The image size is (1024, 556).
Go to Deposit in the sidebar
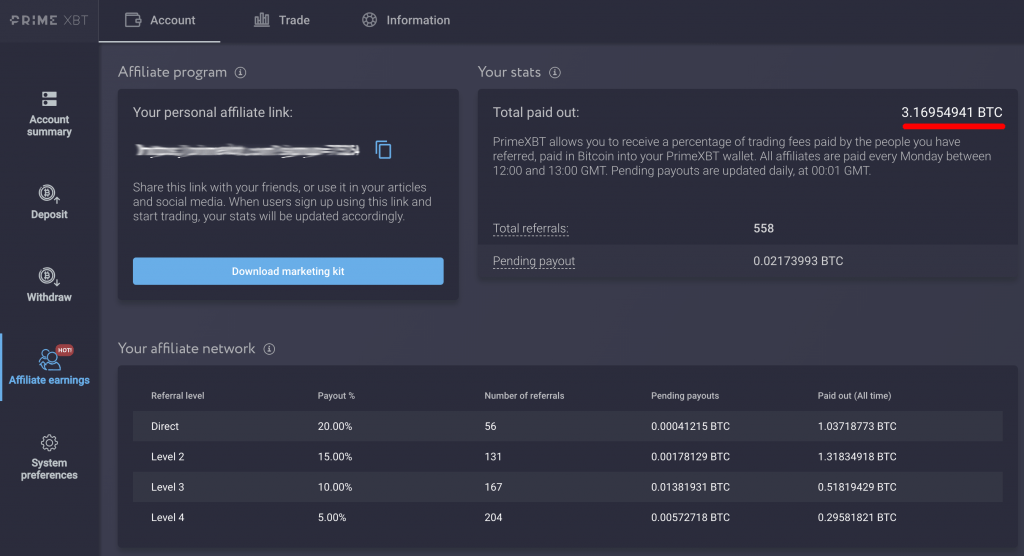coord(49,203)
